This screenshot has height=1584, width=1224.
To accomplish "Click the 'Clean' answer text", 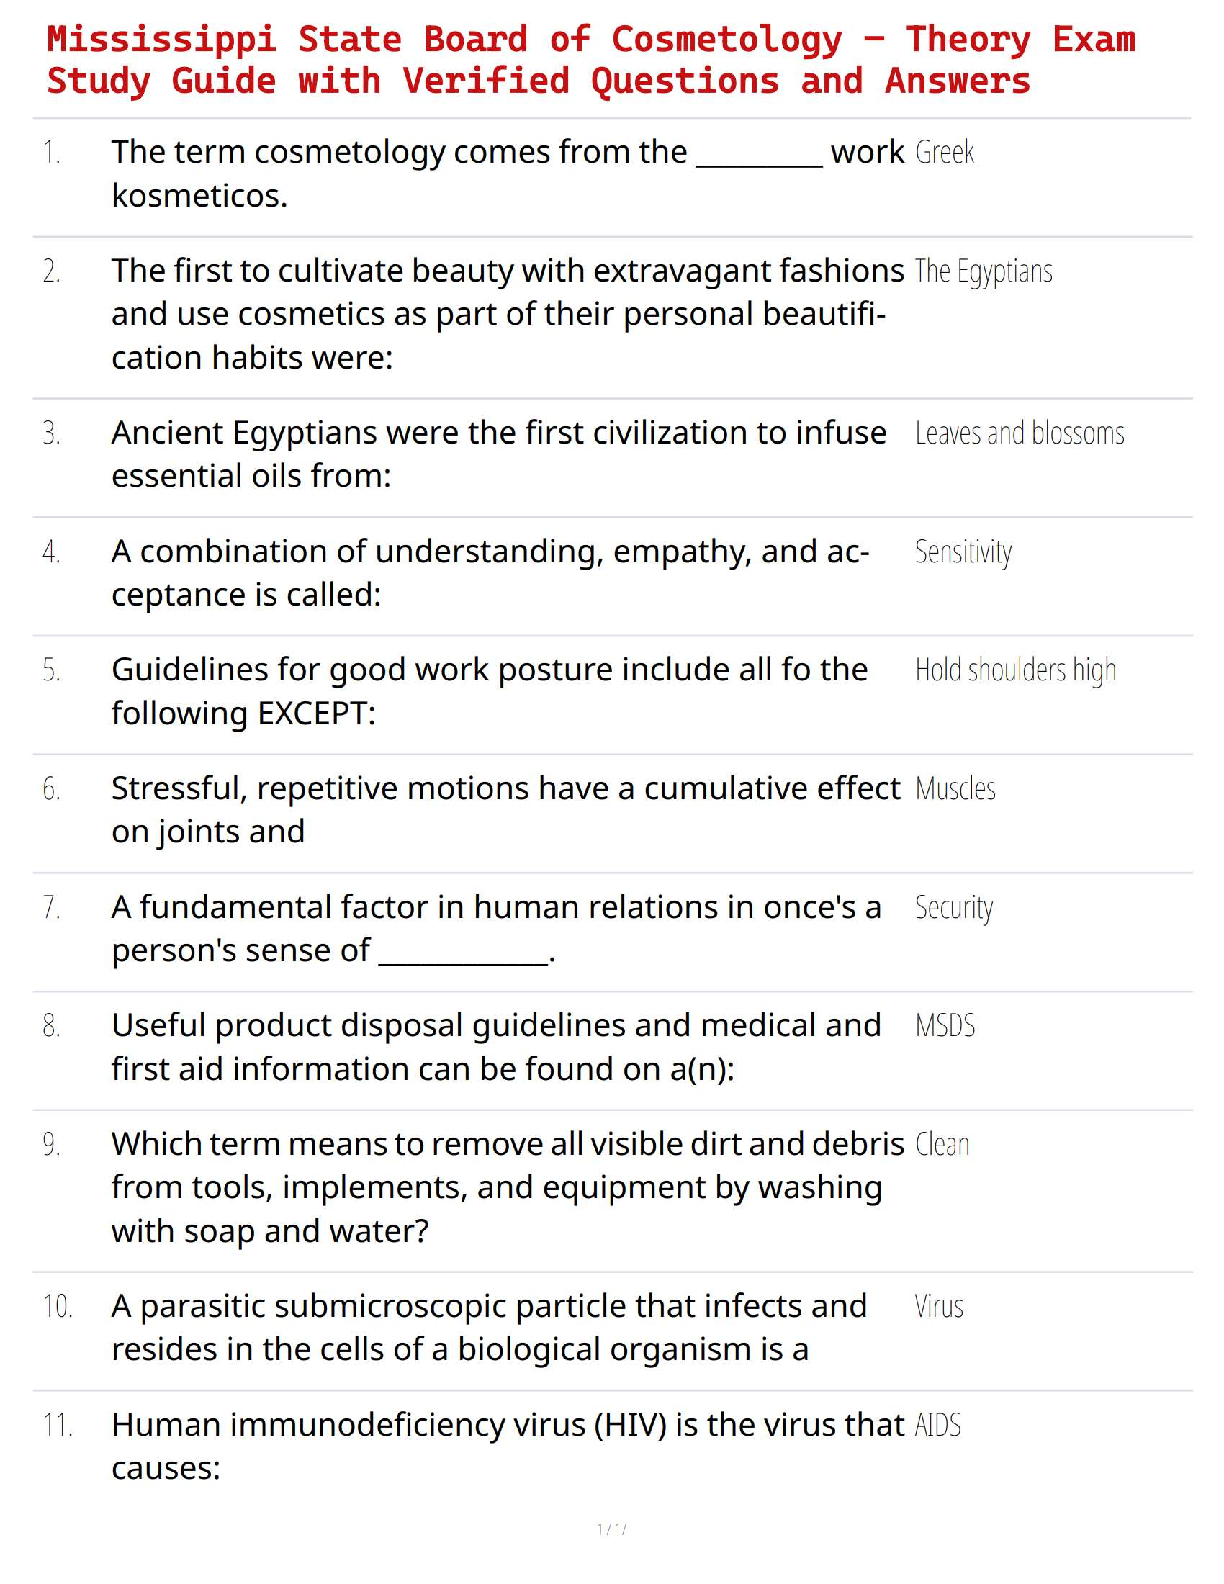I will point(942,1144).
